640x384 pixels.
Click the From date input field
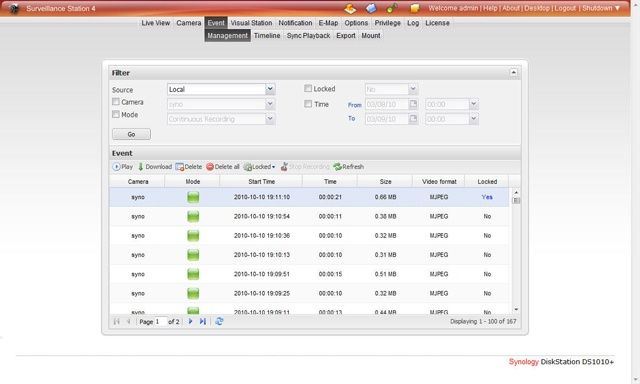[x=387, y=104]
